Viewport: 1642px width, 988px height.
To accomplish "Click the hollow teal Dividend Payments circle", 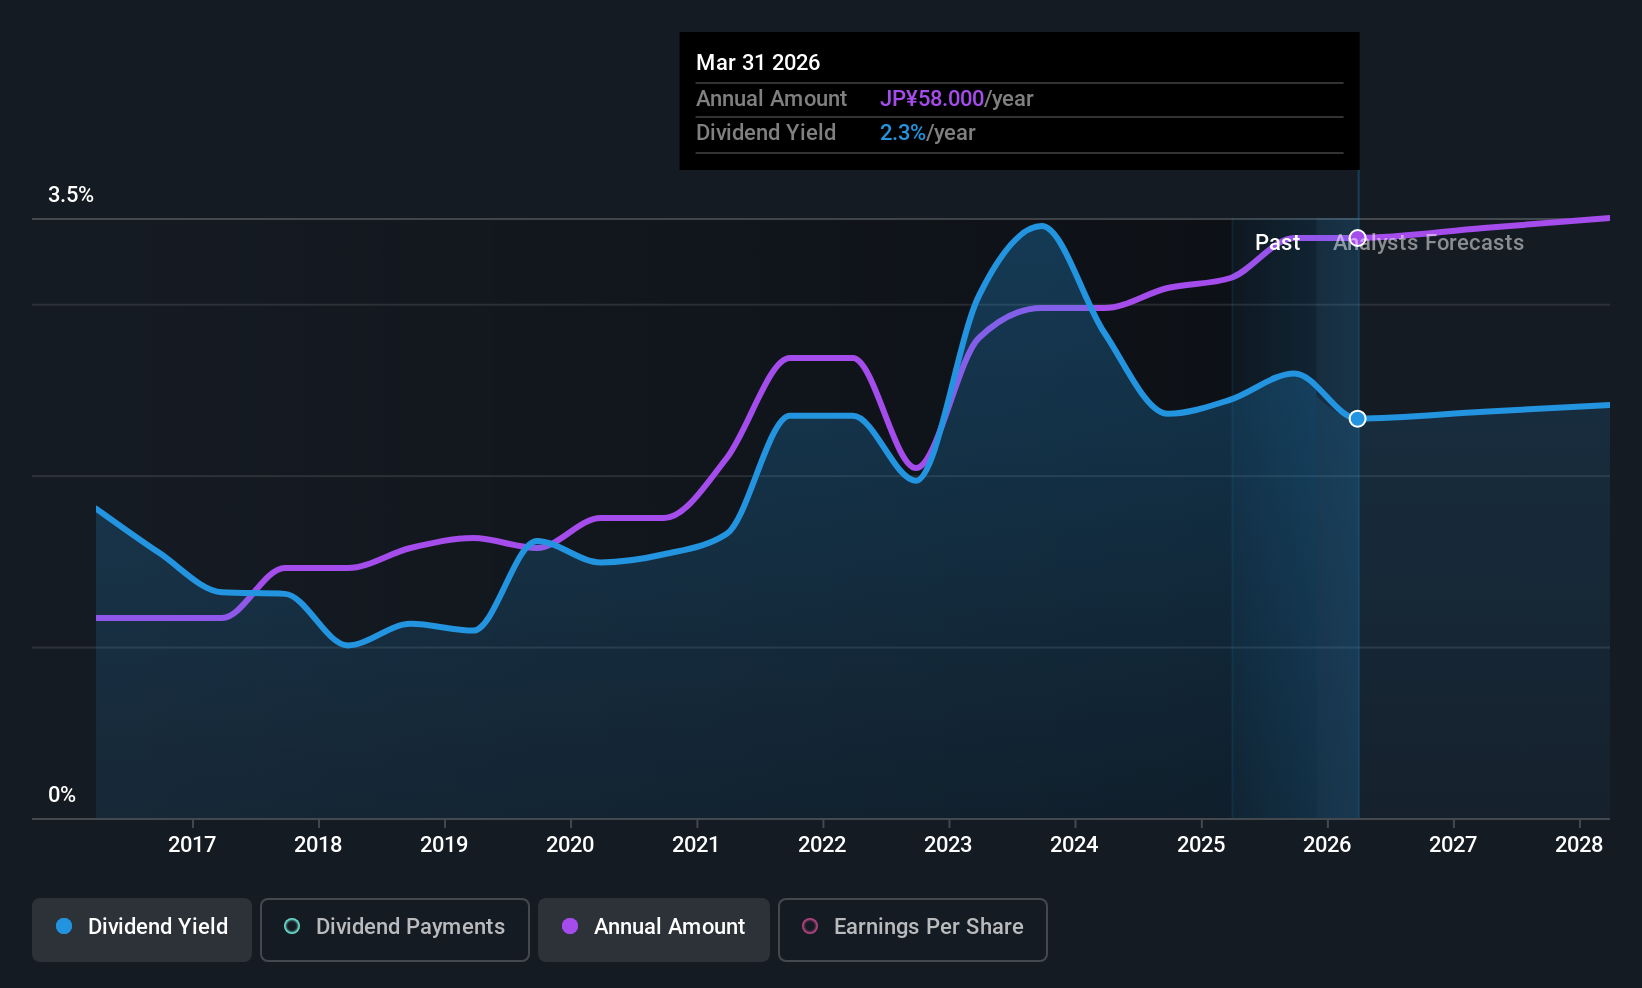I will (x=292, y=927).
